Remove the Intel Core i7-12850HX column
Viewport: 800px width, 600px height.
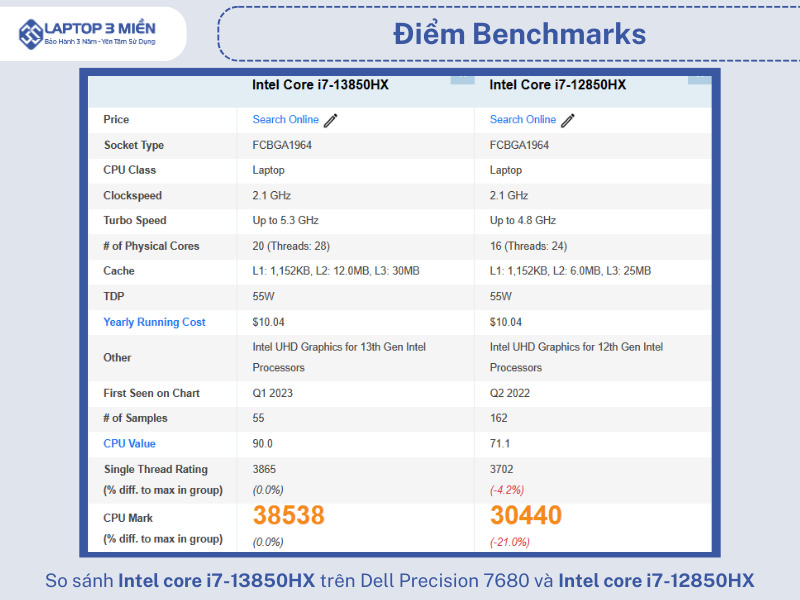click(700, 78)
